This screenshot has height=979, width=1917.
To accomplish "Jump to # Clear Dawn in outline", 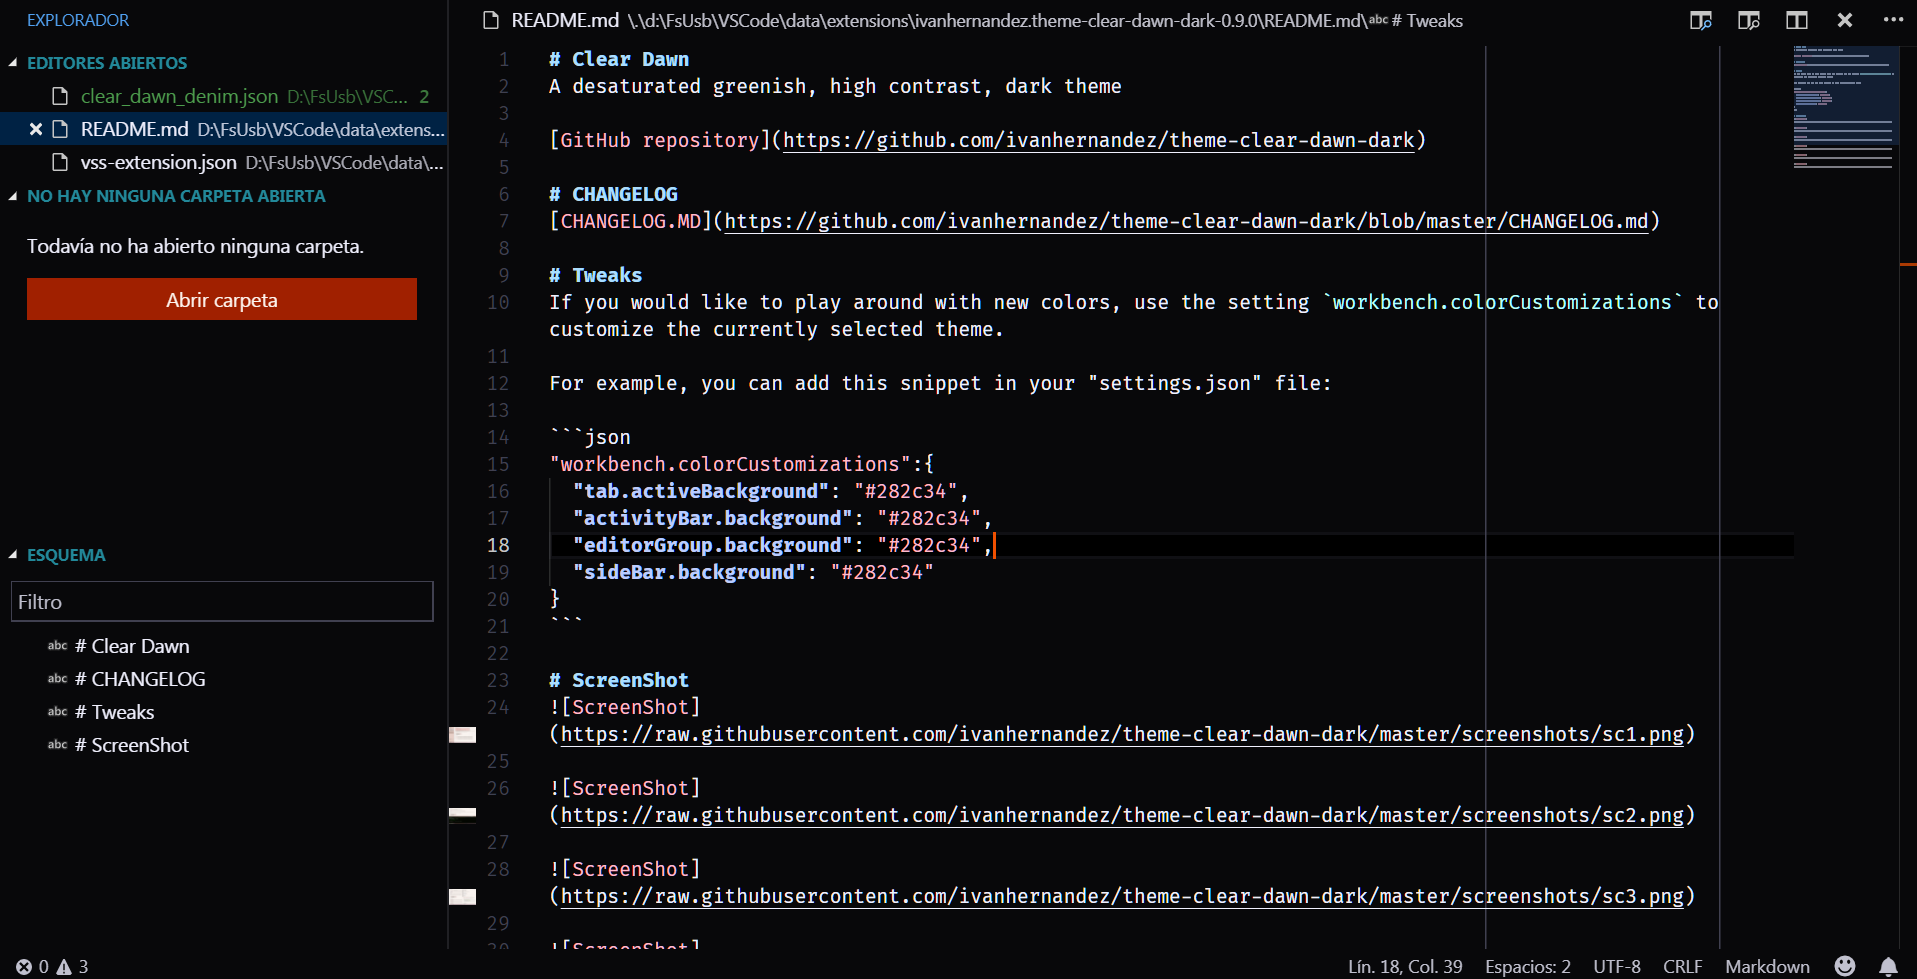I will coord(132,646).
